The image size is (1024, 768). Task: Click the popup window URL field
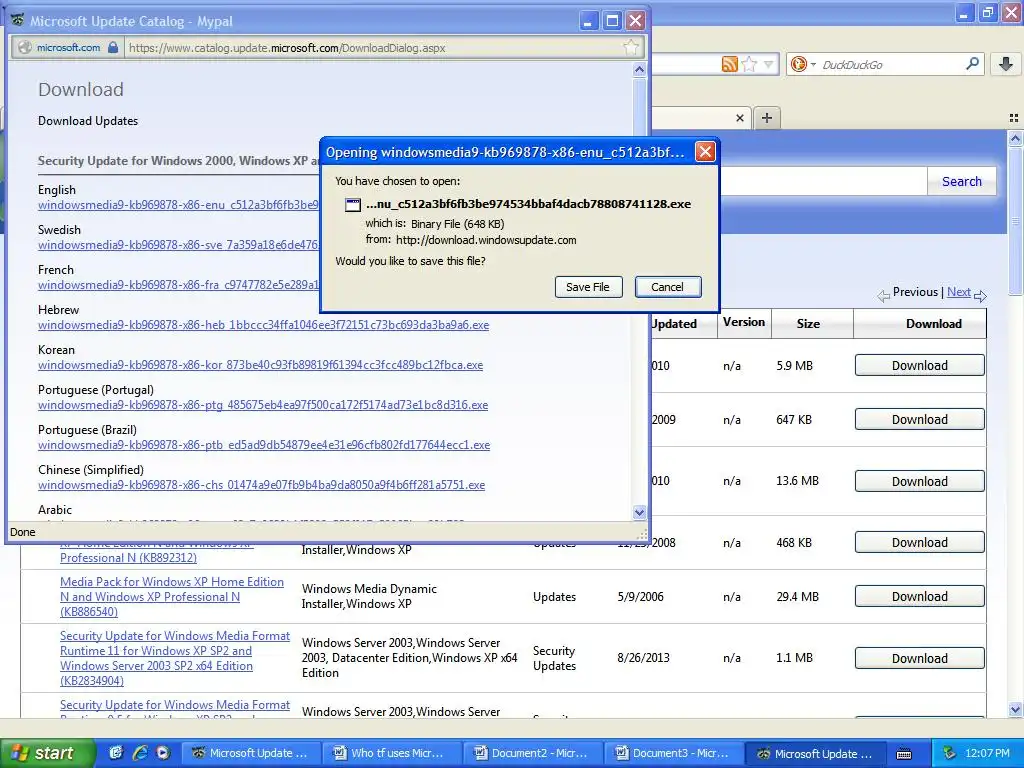pyautogui.click(x=372, y=48)
